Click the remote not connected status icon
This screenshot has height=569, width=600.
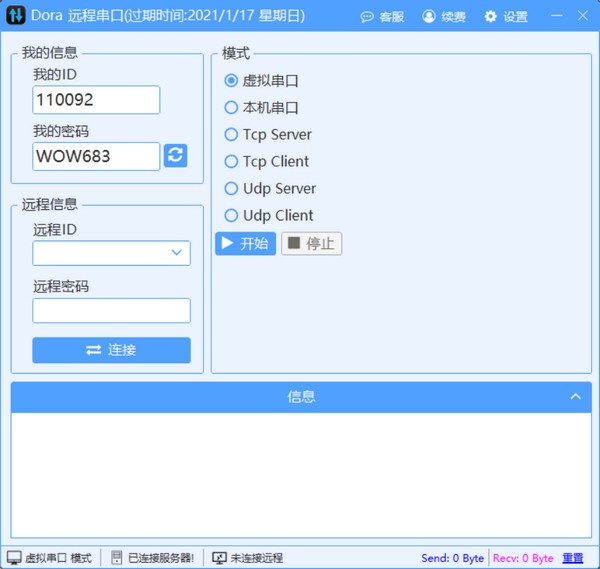pos(220,558)
